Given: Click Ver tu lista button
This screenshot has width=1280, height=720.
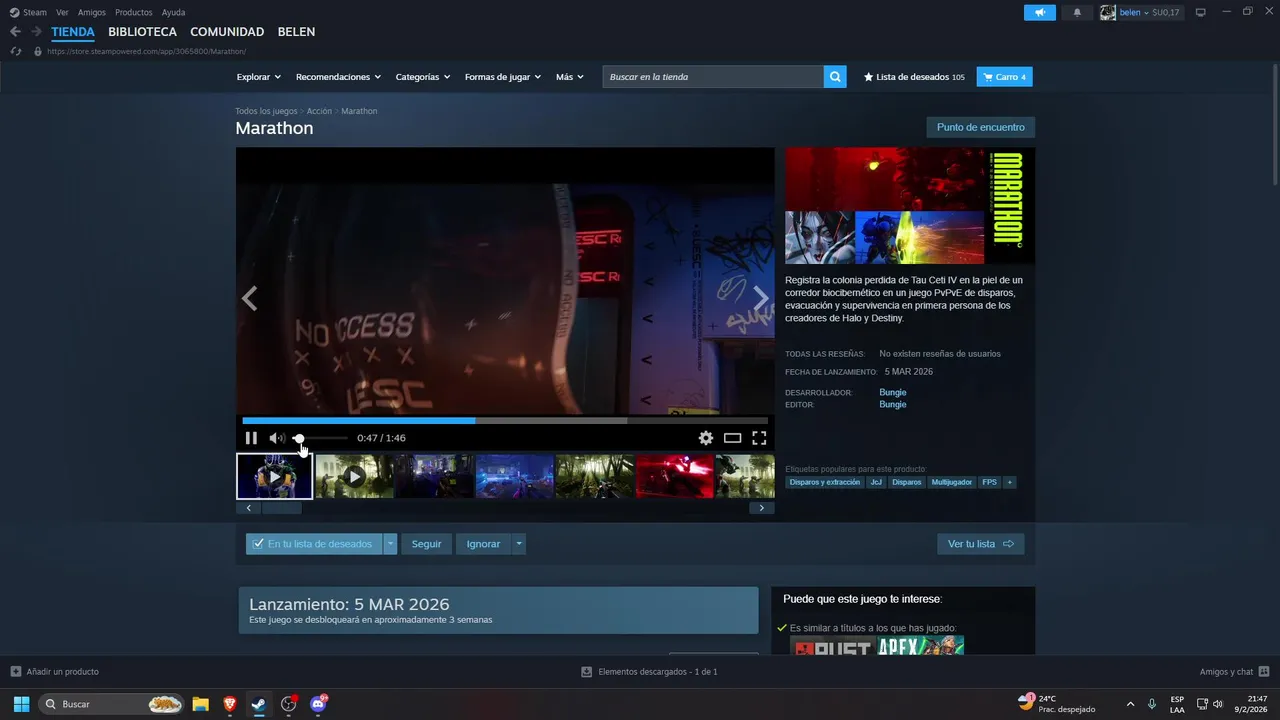Looking at the screenshot, I should coord(980,544).
